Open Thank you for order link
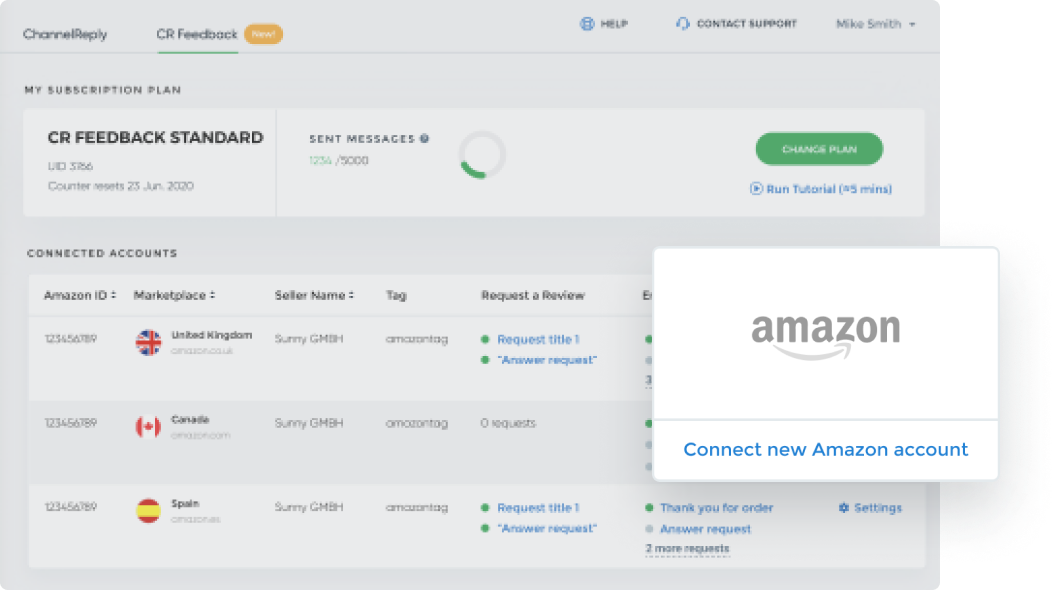This screenshot has height=590, width=1060. click(717, 508)
